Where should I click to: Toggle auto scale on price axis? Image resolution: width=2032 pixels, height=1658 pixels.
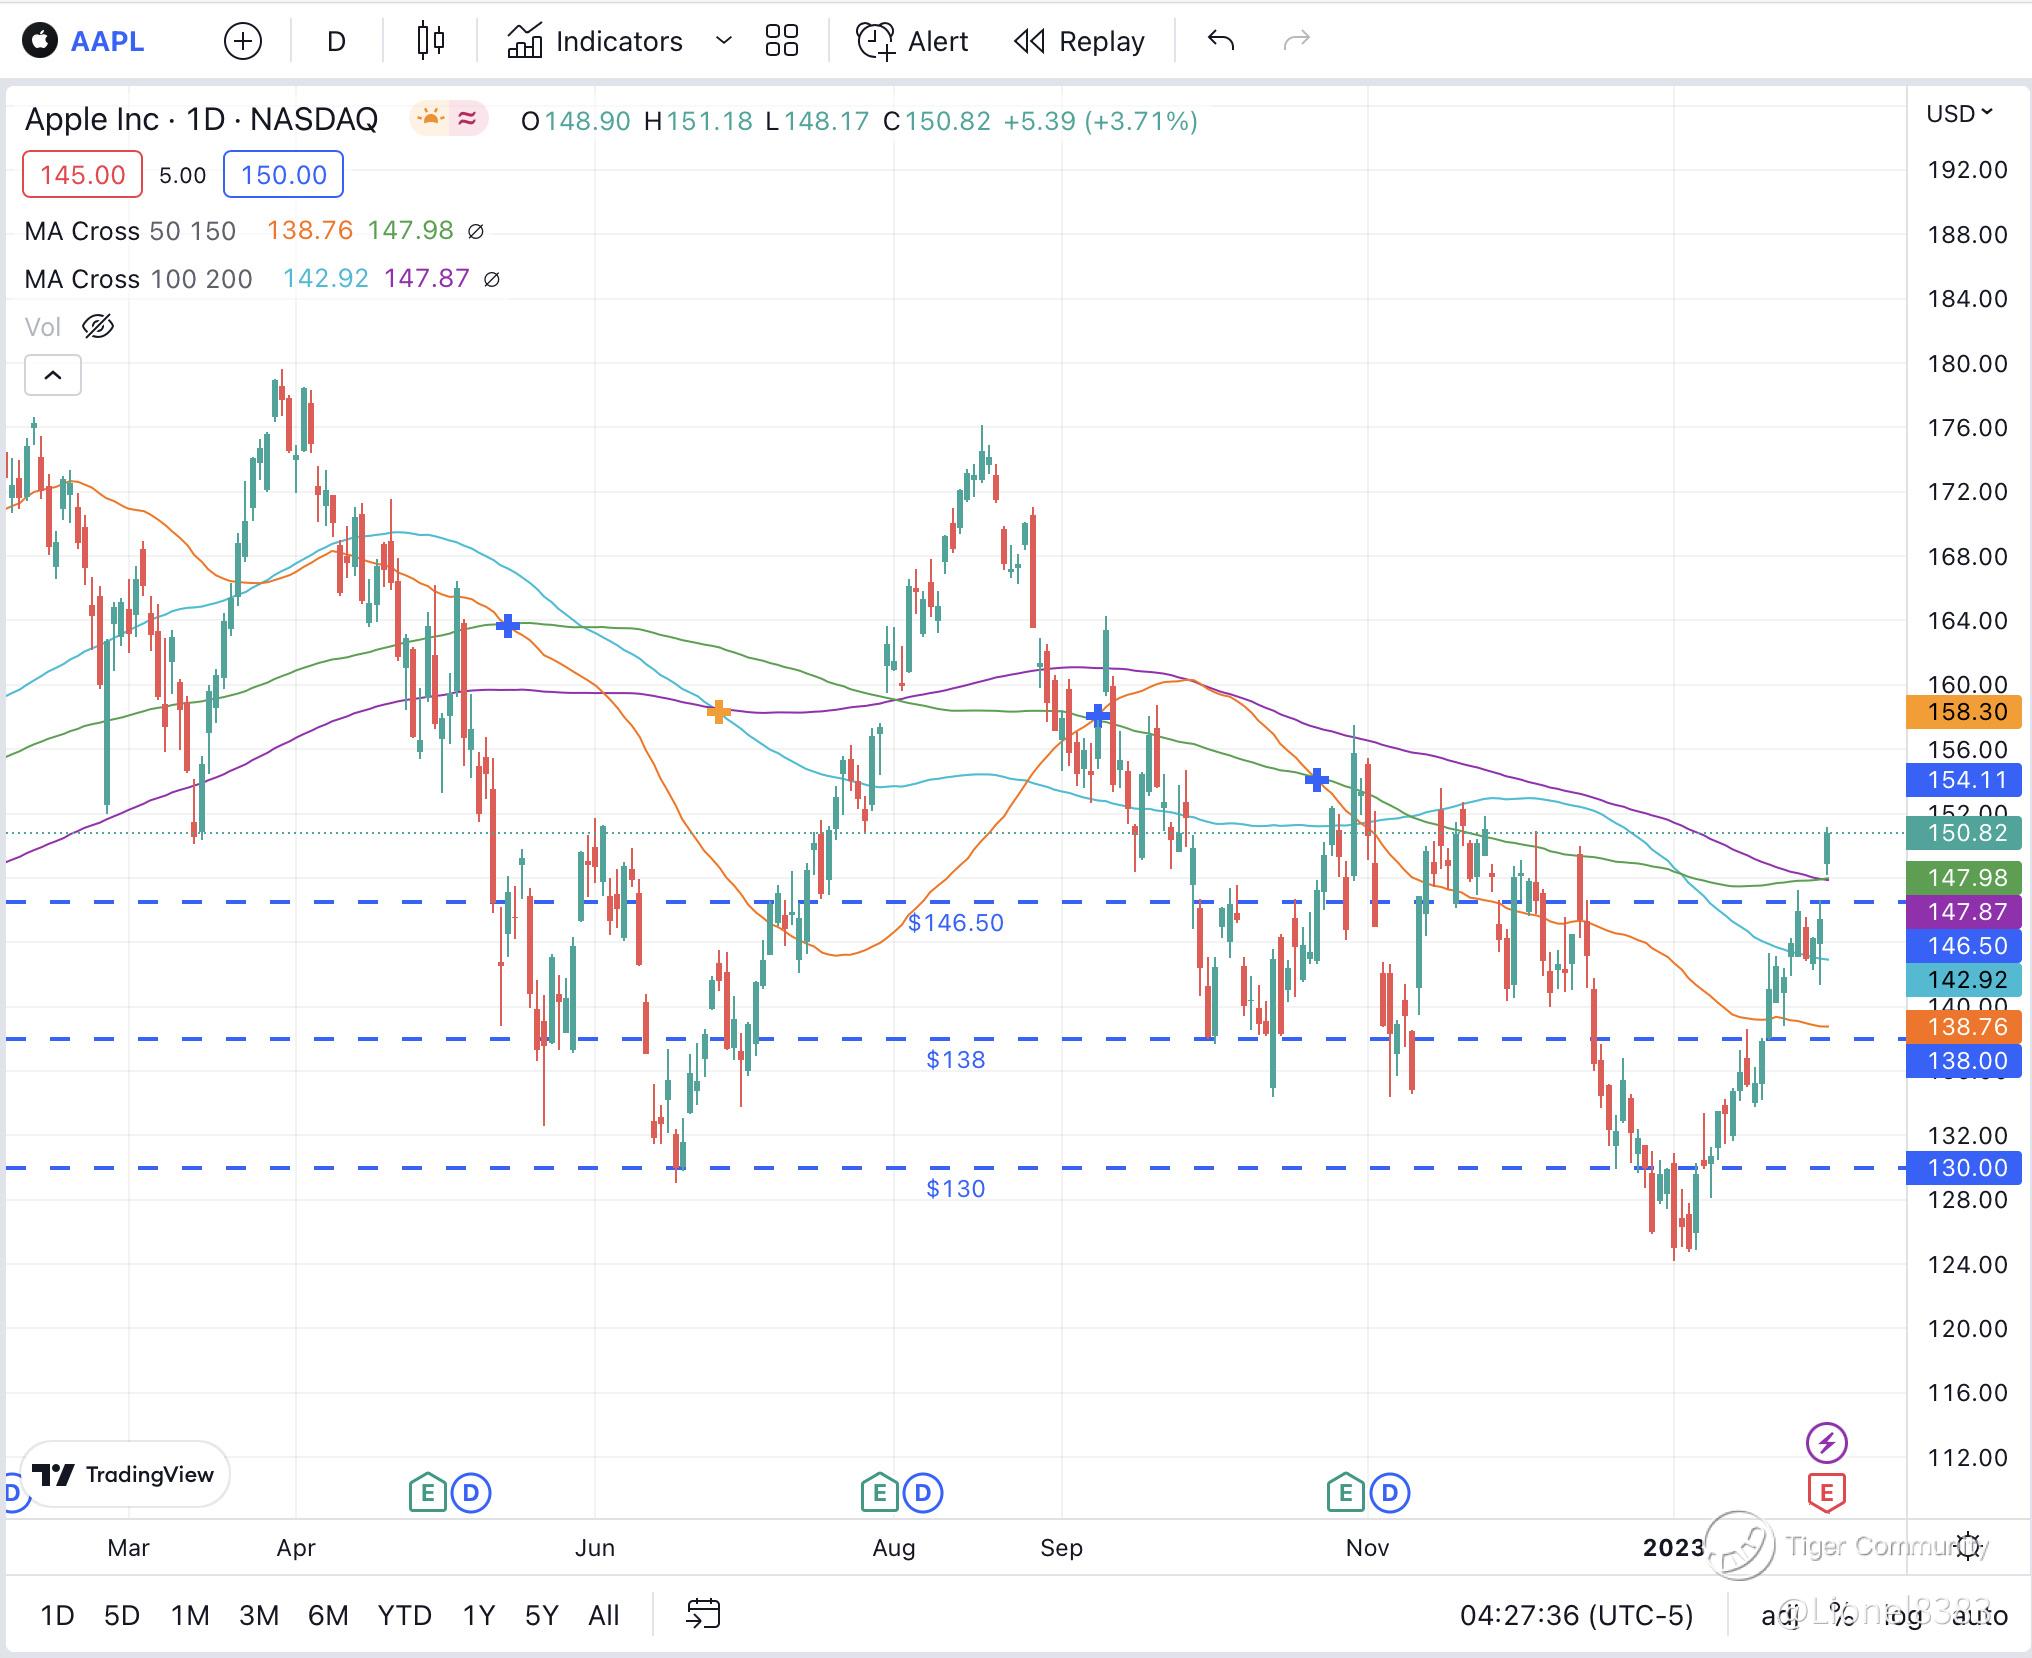pyautogui.click(x=1979, y=1615)
